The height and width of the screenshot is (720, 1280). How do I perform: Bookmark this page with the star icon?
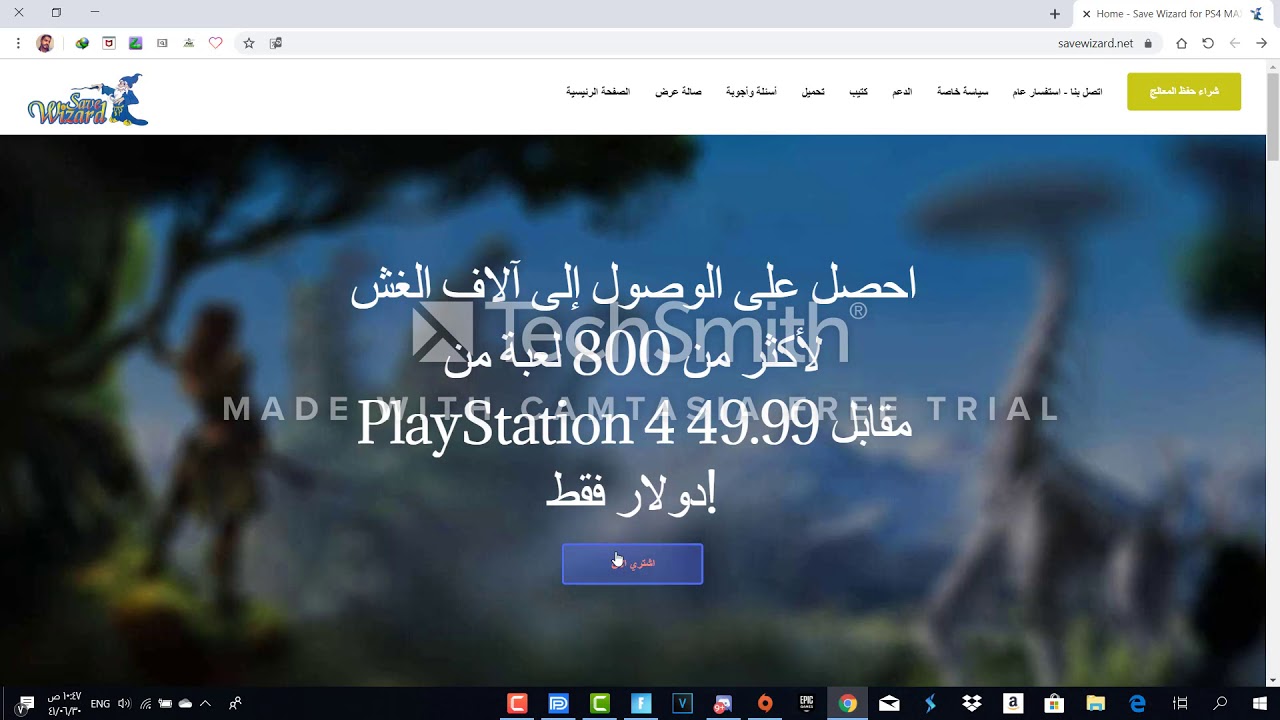(249, 43)
